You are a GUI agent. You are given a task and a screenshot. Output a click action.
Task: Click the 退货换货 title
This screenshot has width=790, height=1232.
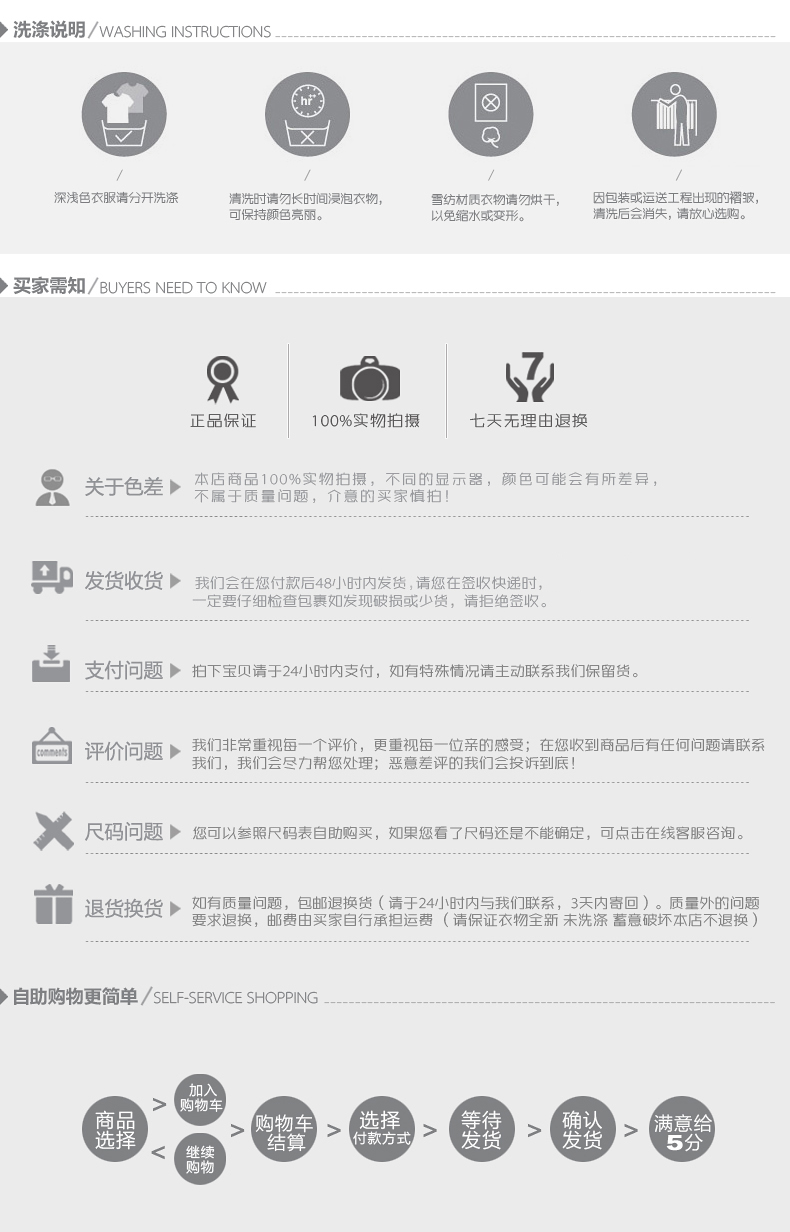(x=123, y=908)
